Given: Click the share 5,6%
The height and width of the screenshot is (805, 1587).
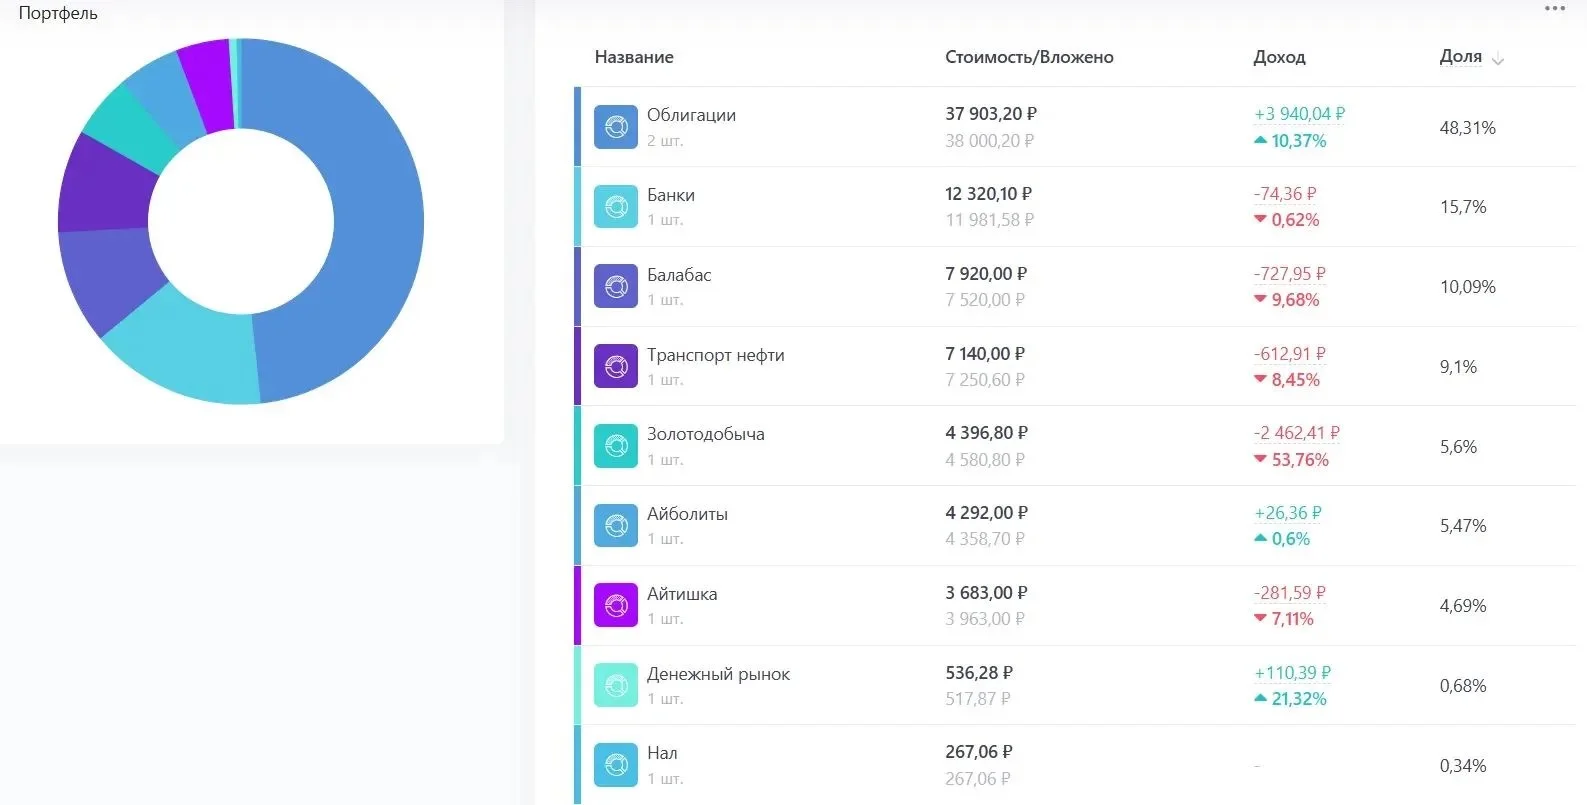Looking at the screenshot, I should pos(1458,447).
